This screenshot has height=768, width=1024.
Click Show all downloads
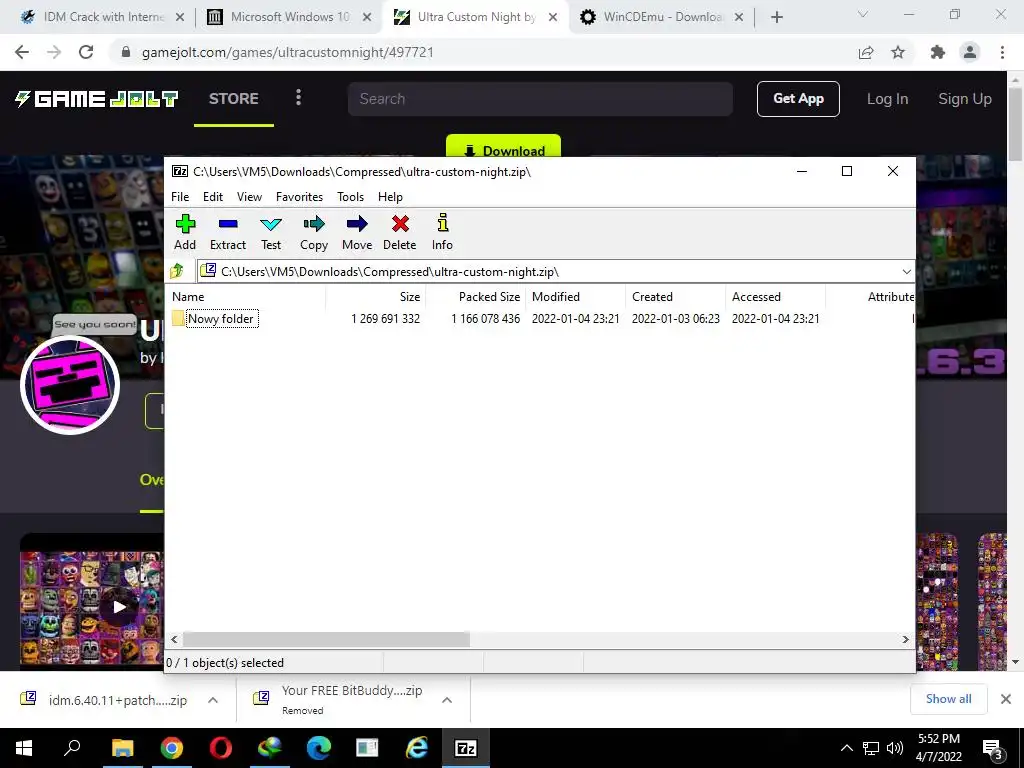pyautogui.click(x=948, y=699)
